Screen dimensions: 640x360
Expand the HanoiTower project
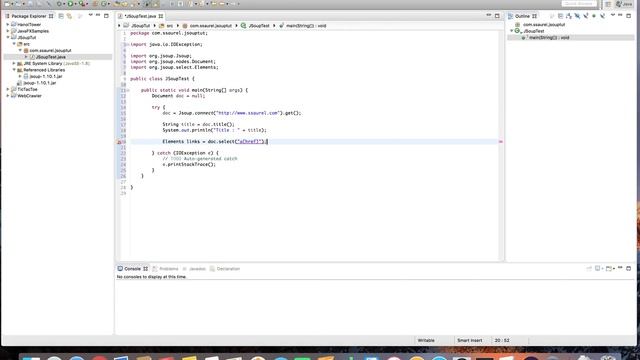[8, 24]
